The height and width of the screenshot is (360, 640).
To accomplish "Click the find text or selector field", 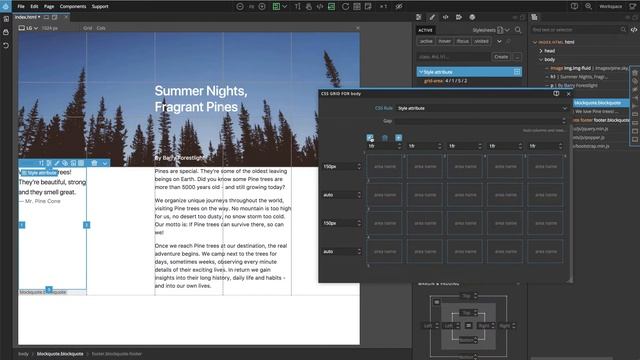I will tap(579, 30).
